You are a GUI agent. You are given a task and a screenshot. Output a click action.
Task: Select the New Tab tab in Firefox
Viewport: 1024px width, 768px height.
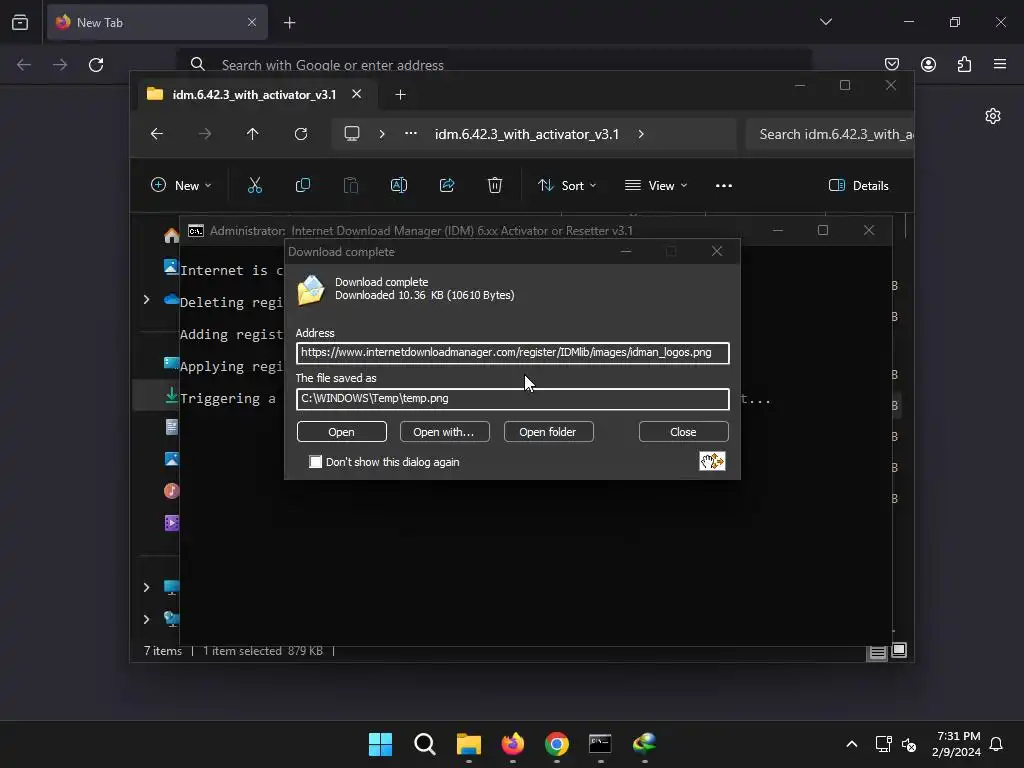[157, 22]
